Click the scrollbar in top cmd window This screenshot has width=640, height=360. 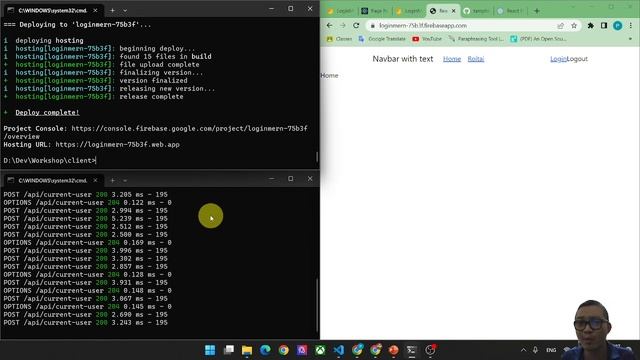[317, 157]
